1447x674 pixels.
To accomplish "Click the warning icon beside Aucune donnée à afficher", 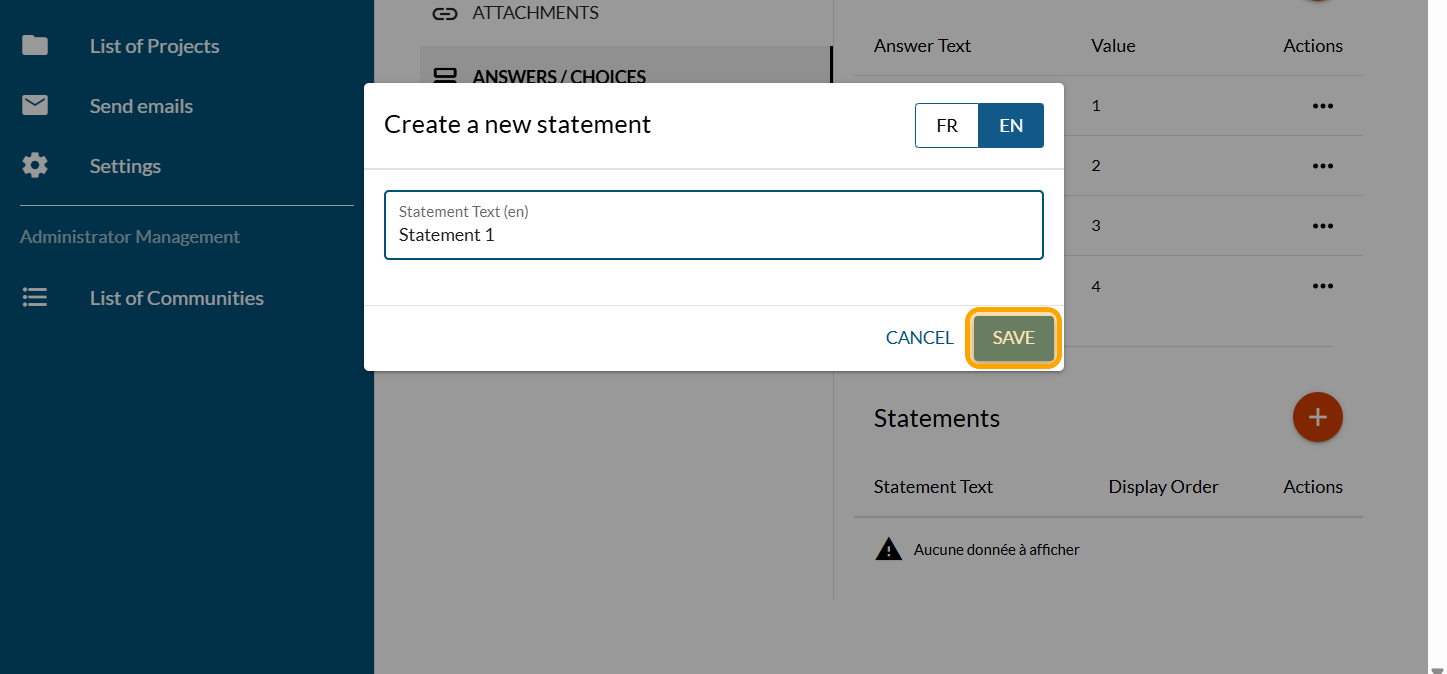I will (x=888, y=549).
